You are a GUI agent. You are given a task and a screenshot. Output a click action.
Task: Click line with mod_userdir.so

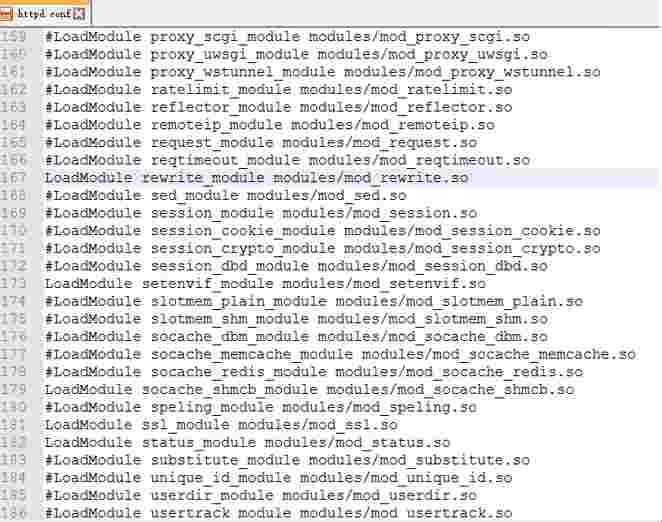click(x=261, y=495)
